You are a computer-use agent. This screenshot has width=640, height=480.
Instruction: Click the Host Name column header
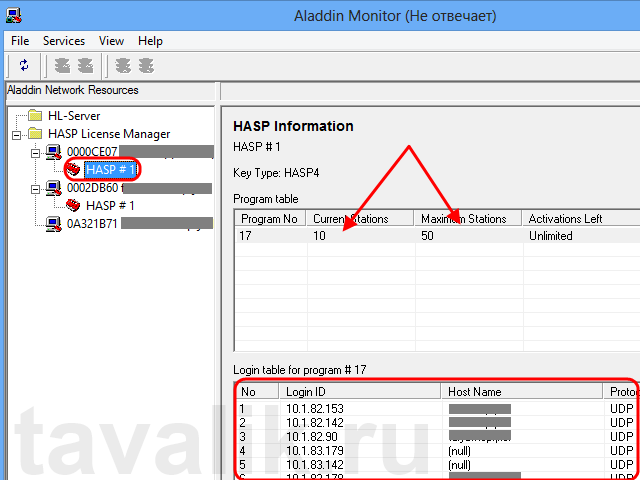tap(521, 391)
